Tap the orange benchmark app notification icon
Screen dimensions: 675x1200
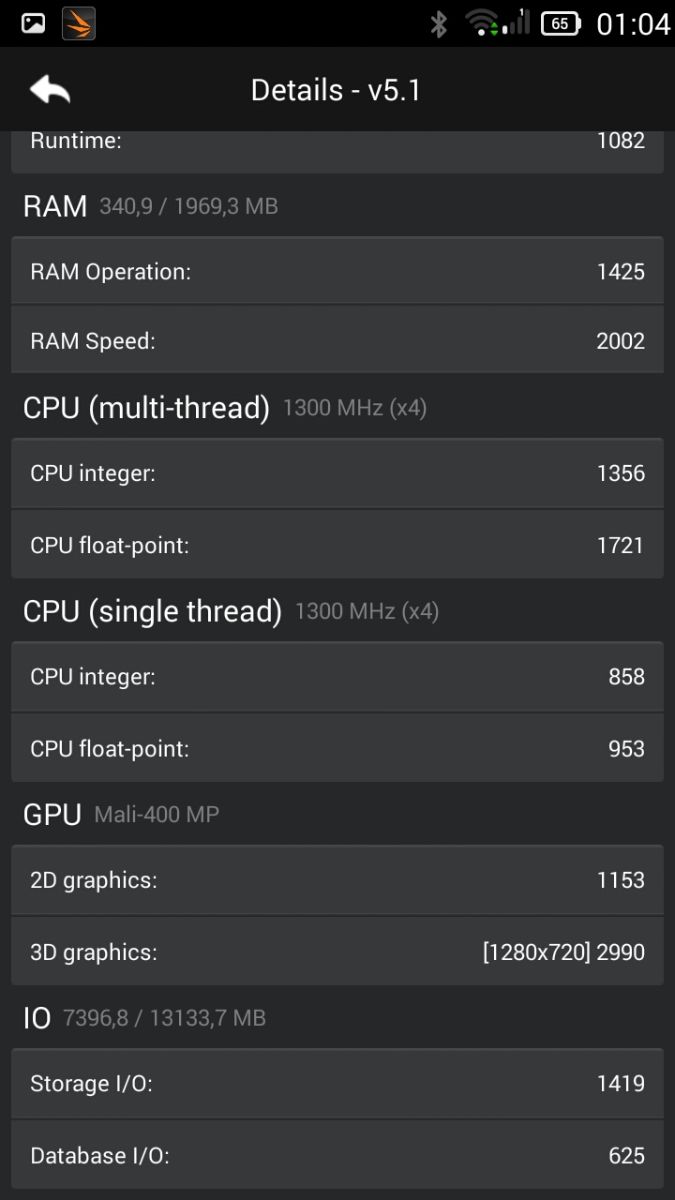point(79,23)
